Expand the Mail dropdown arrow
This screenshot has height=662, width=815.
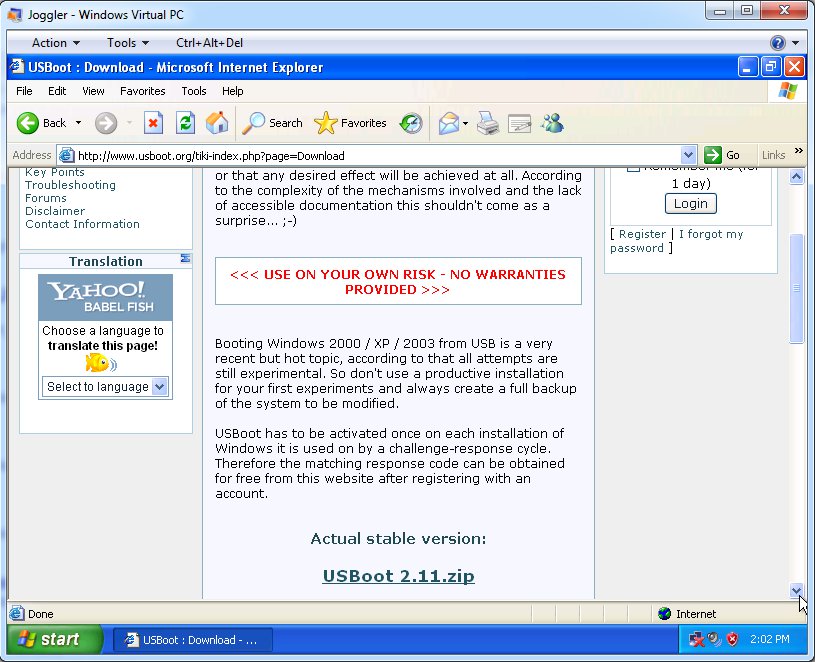point(465,123)
